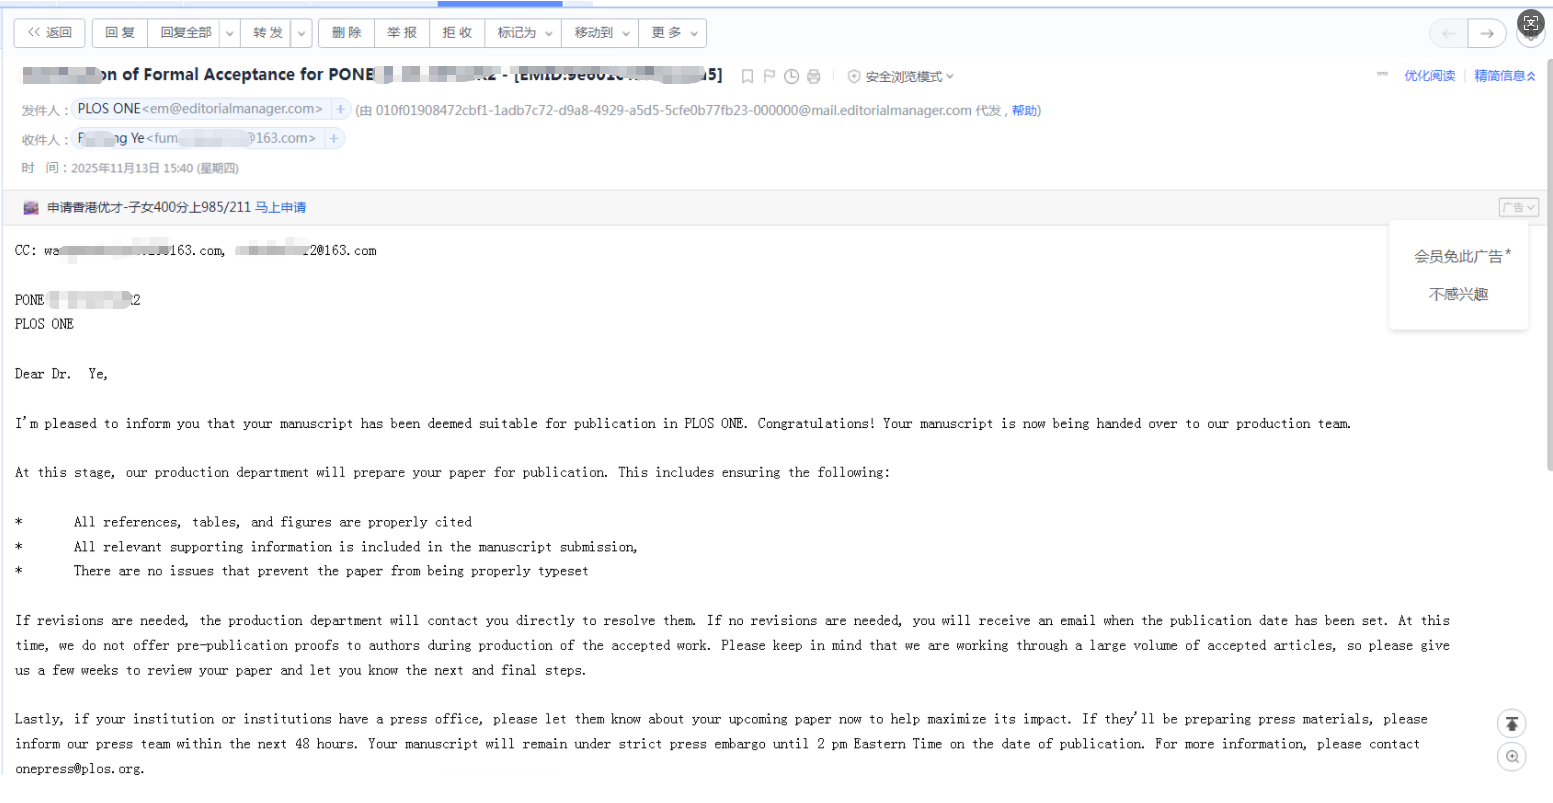Viewport: 1553px width, 803px height.
Task: Open the 回复全部 dropdown arrow
Action: click(x=229, y=33)
